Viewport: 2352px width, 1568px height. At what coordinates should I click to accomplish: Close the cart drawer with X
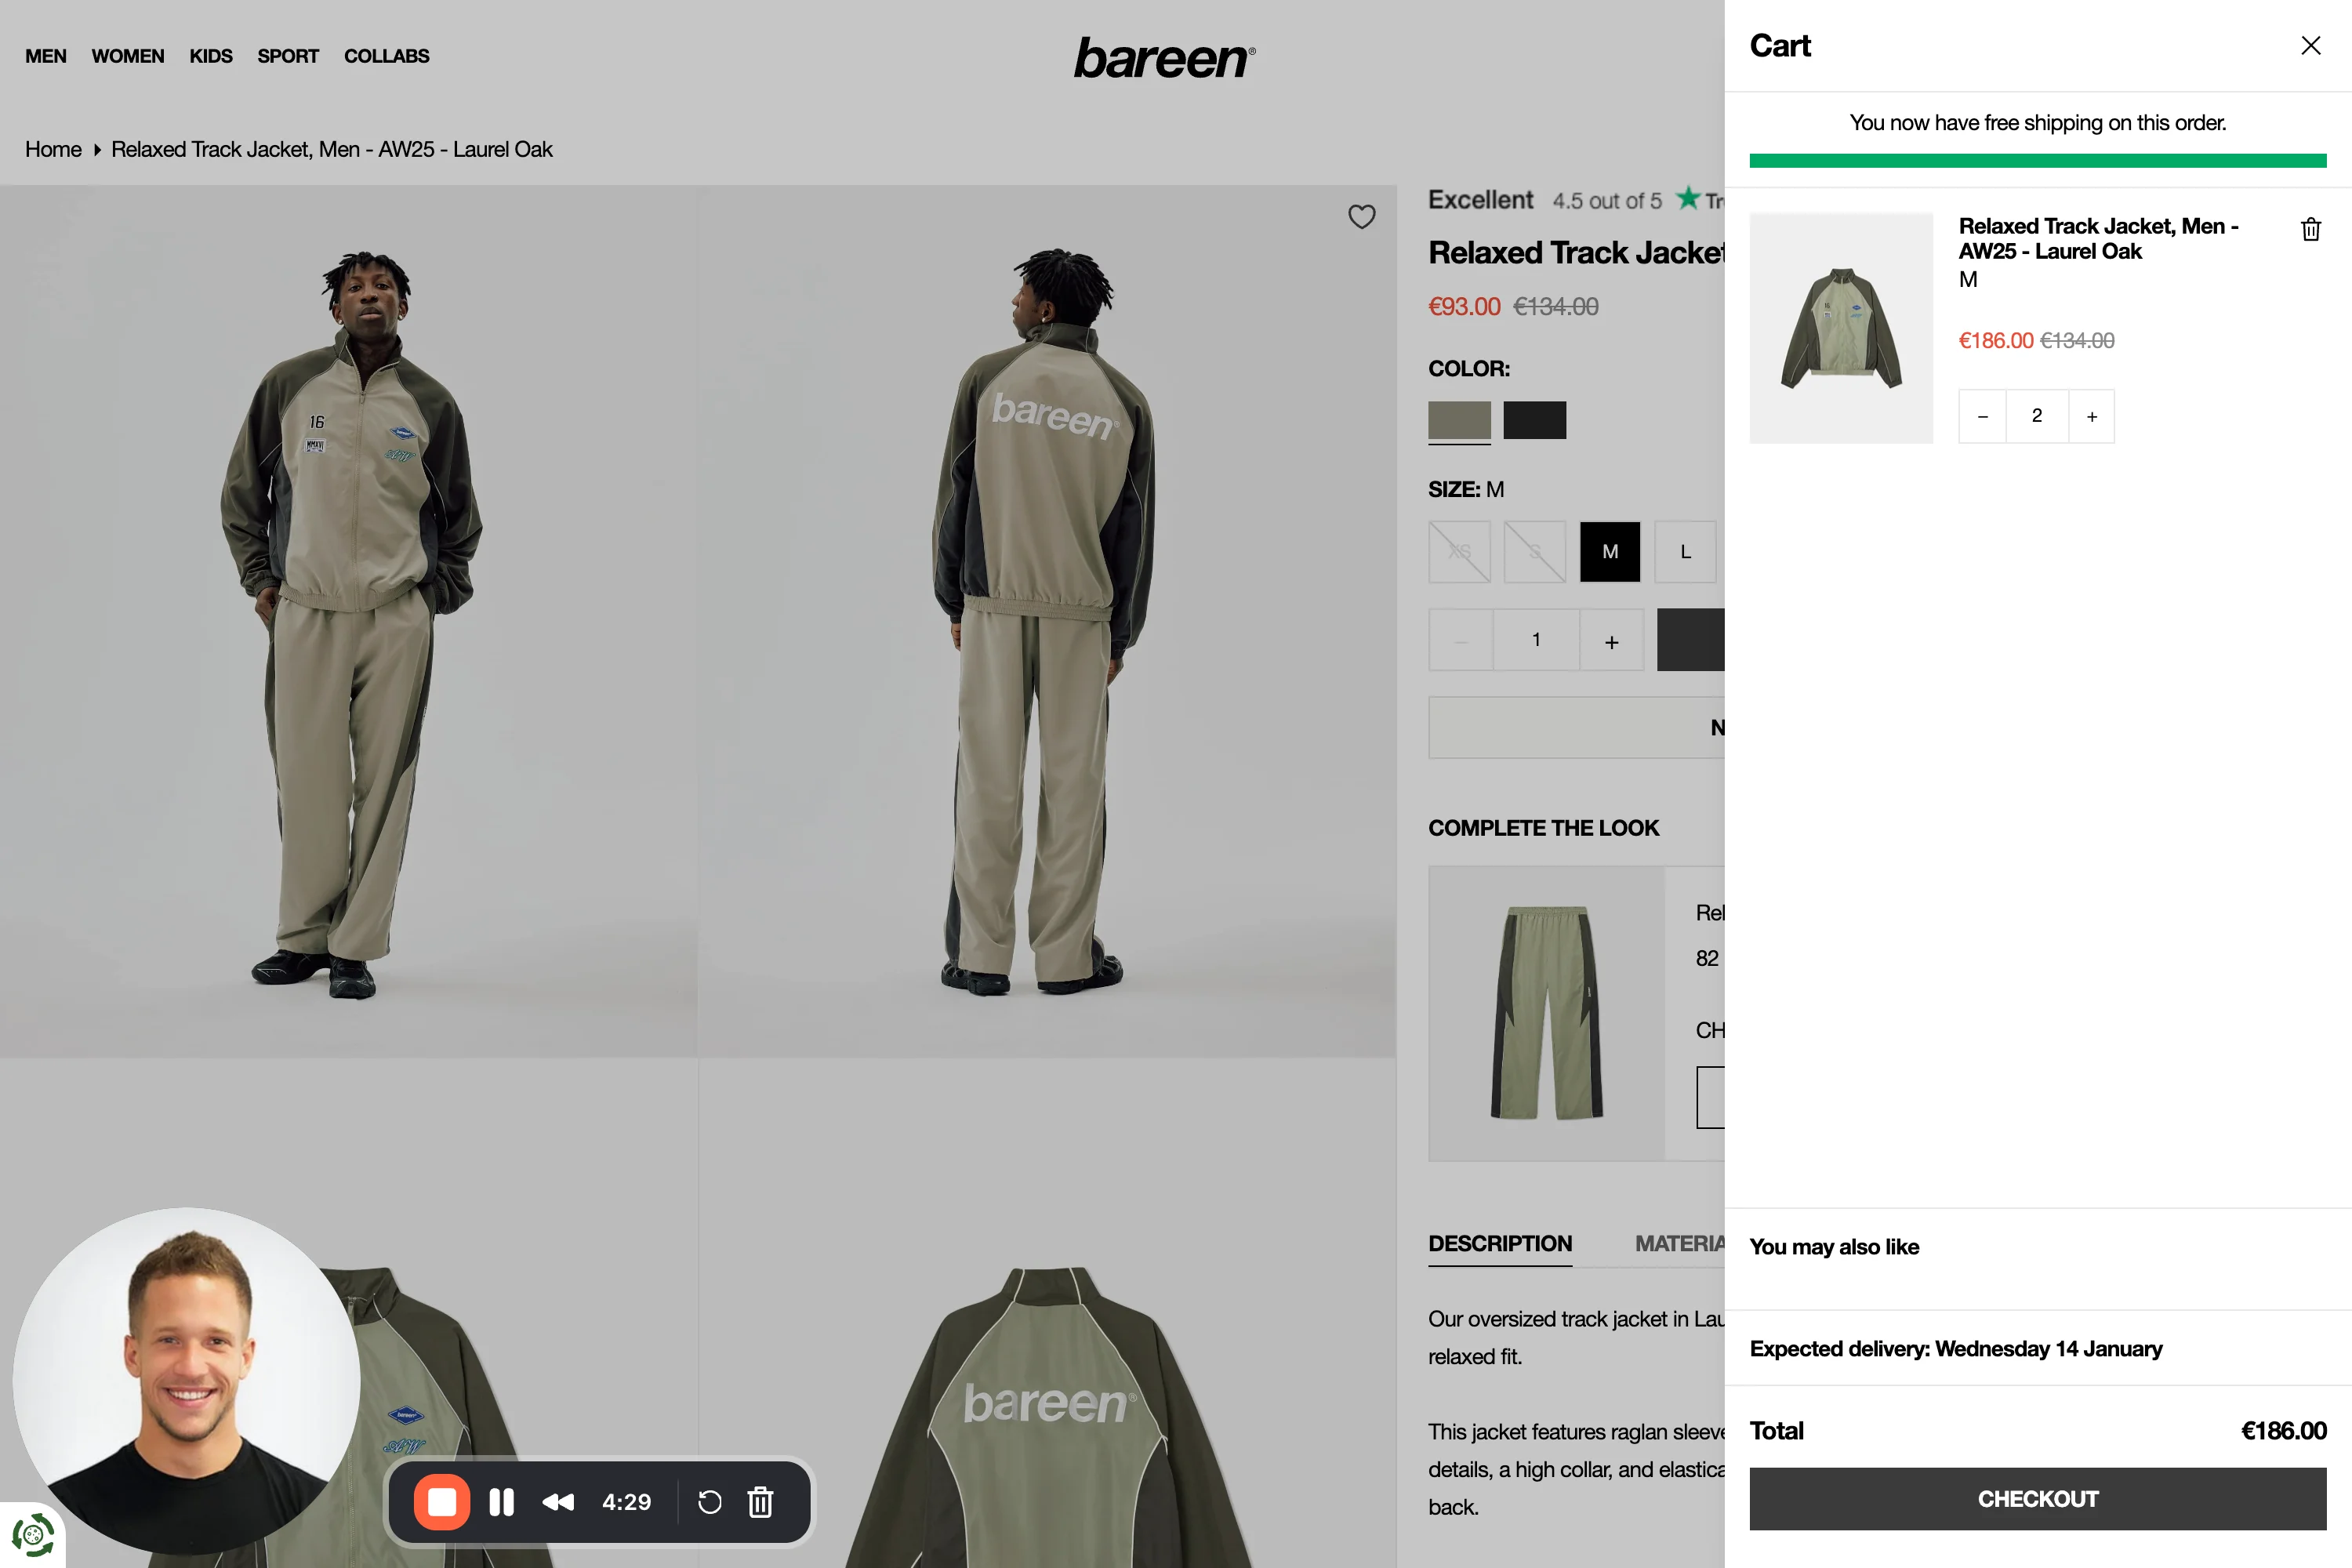pyautogui.click(x=2310, y=46)
